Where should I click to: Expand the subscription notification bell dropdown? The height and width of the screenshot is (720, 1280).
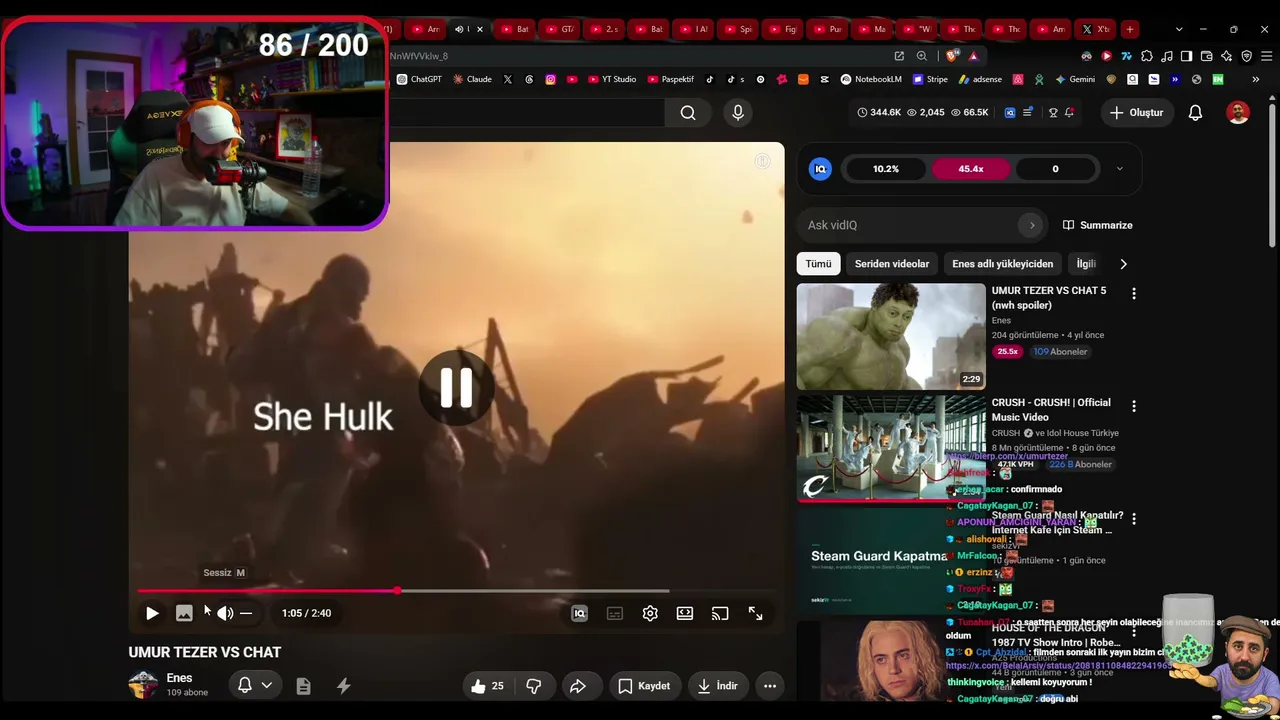pos(255,685)
